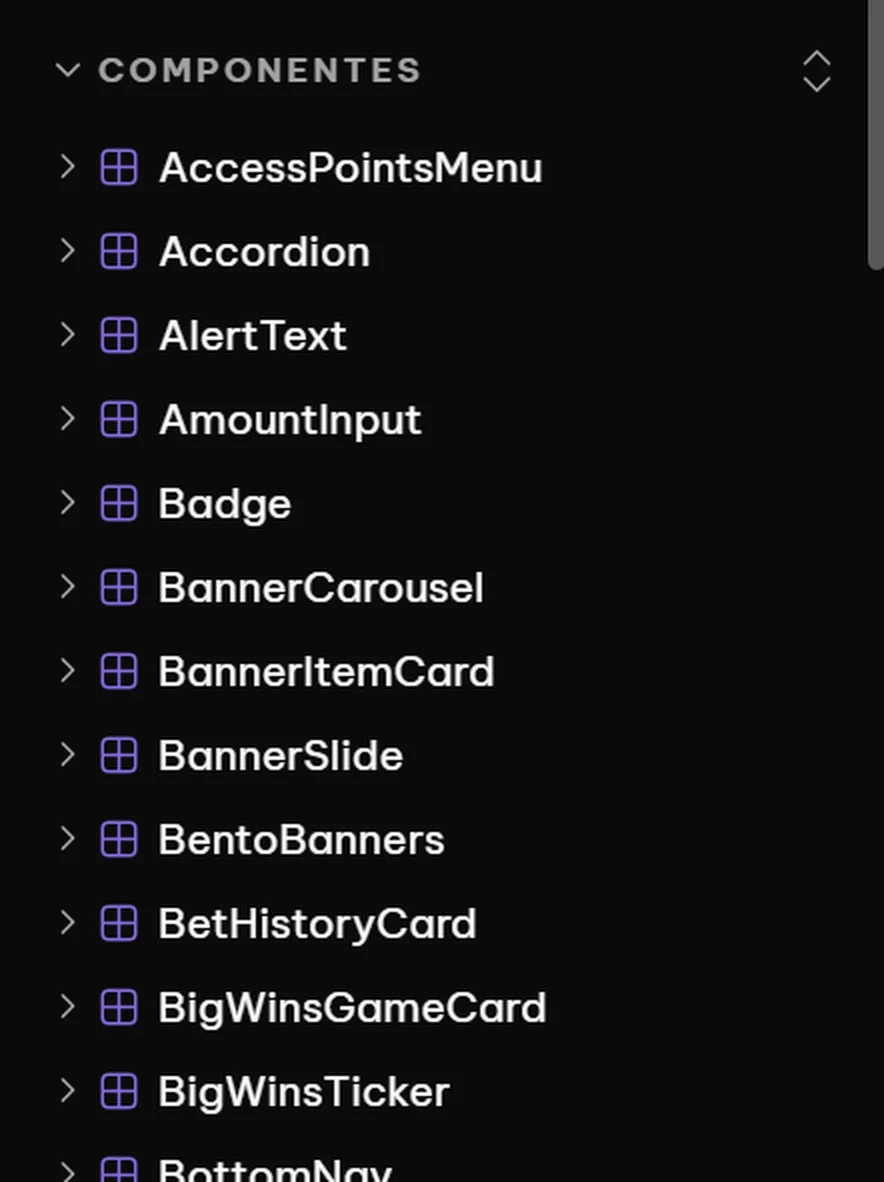Click the BigWinsTicker component icon
Viewport: 884px width, 1182px height.
click(119, 1092)
